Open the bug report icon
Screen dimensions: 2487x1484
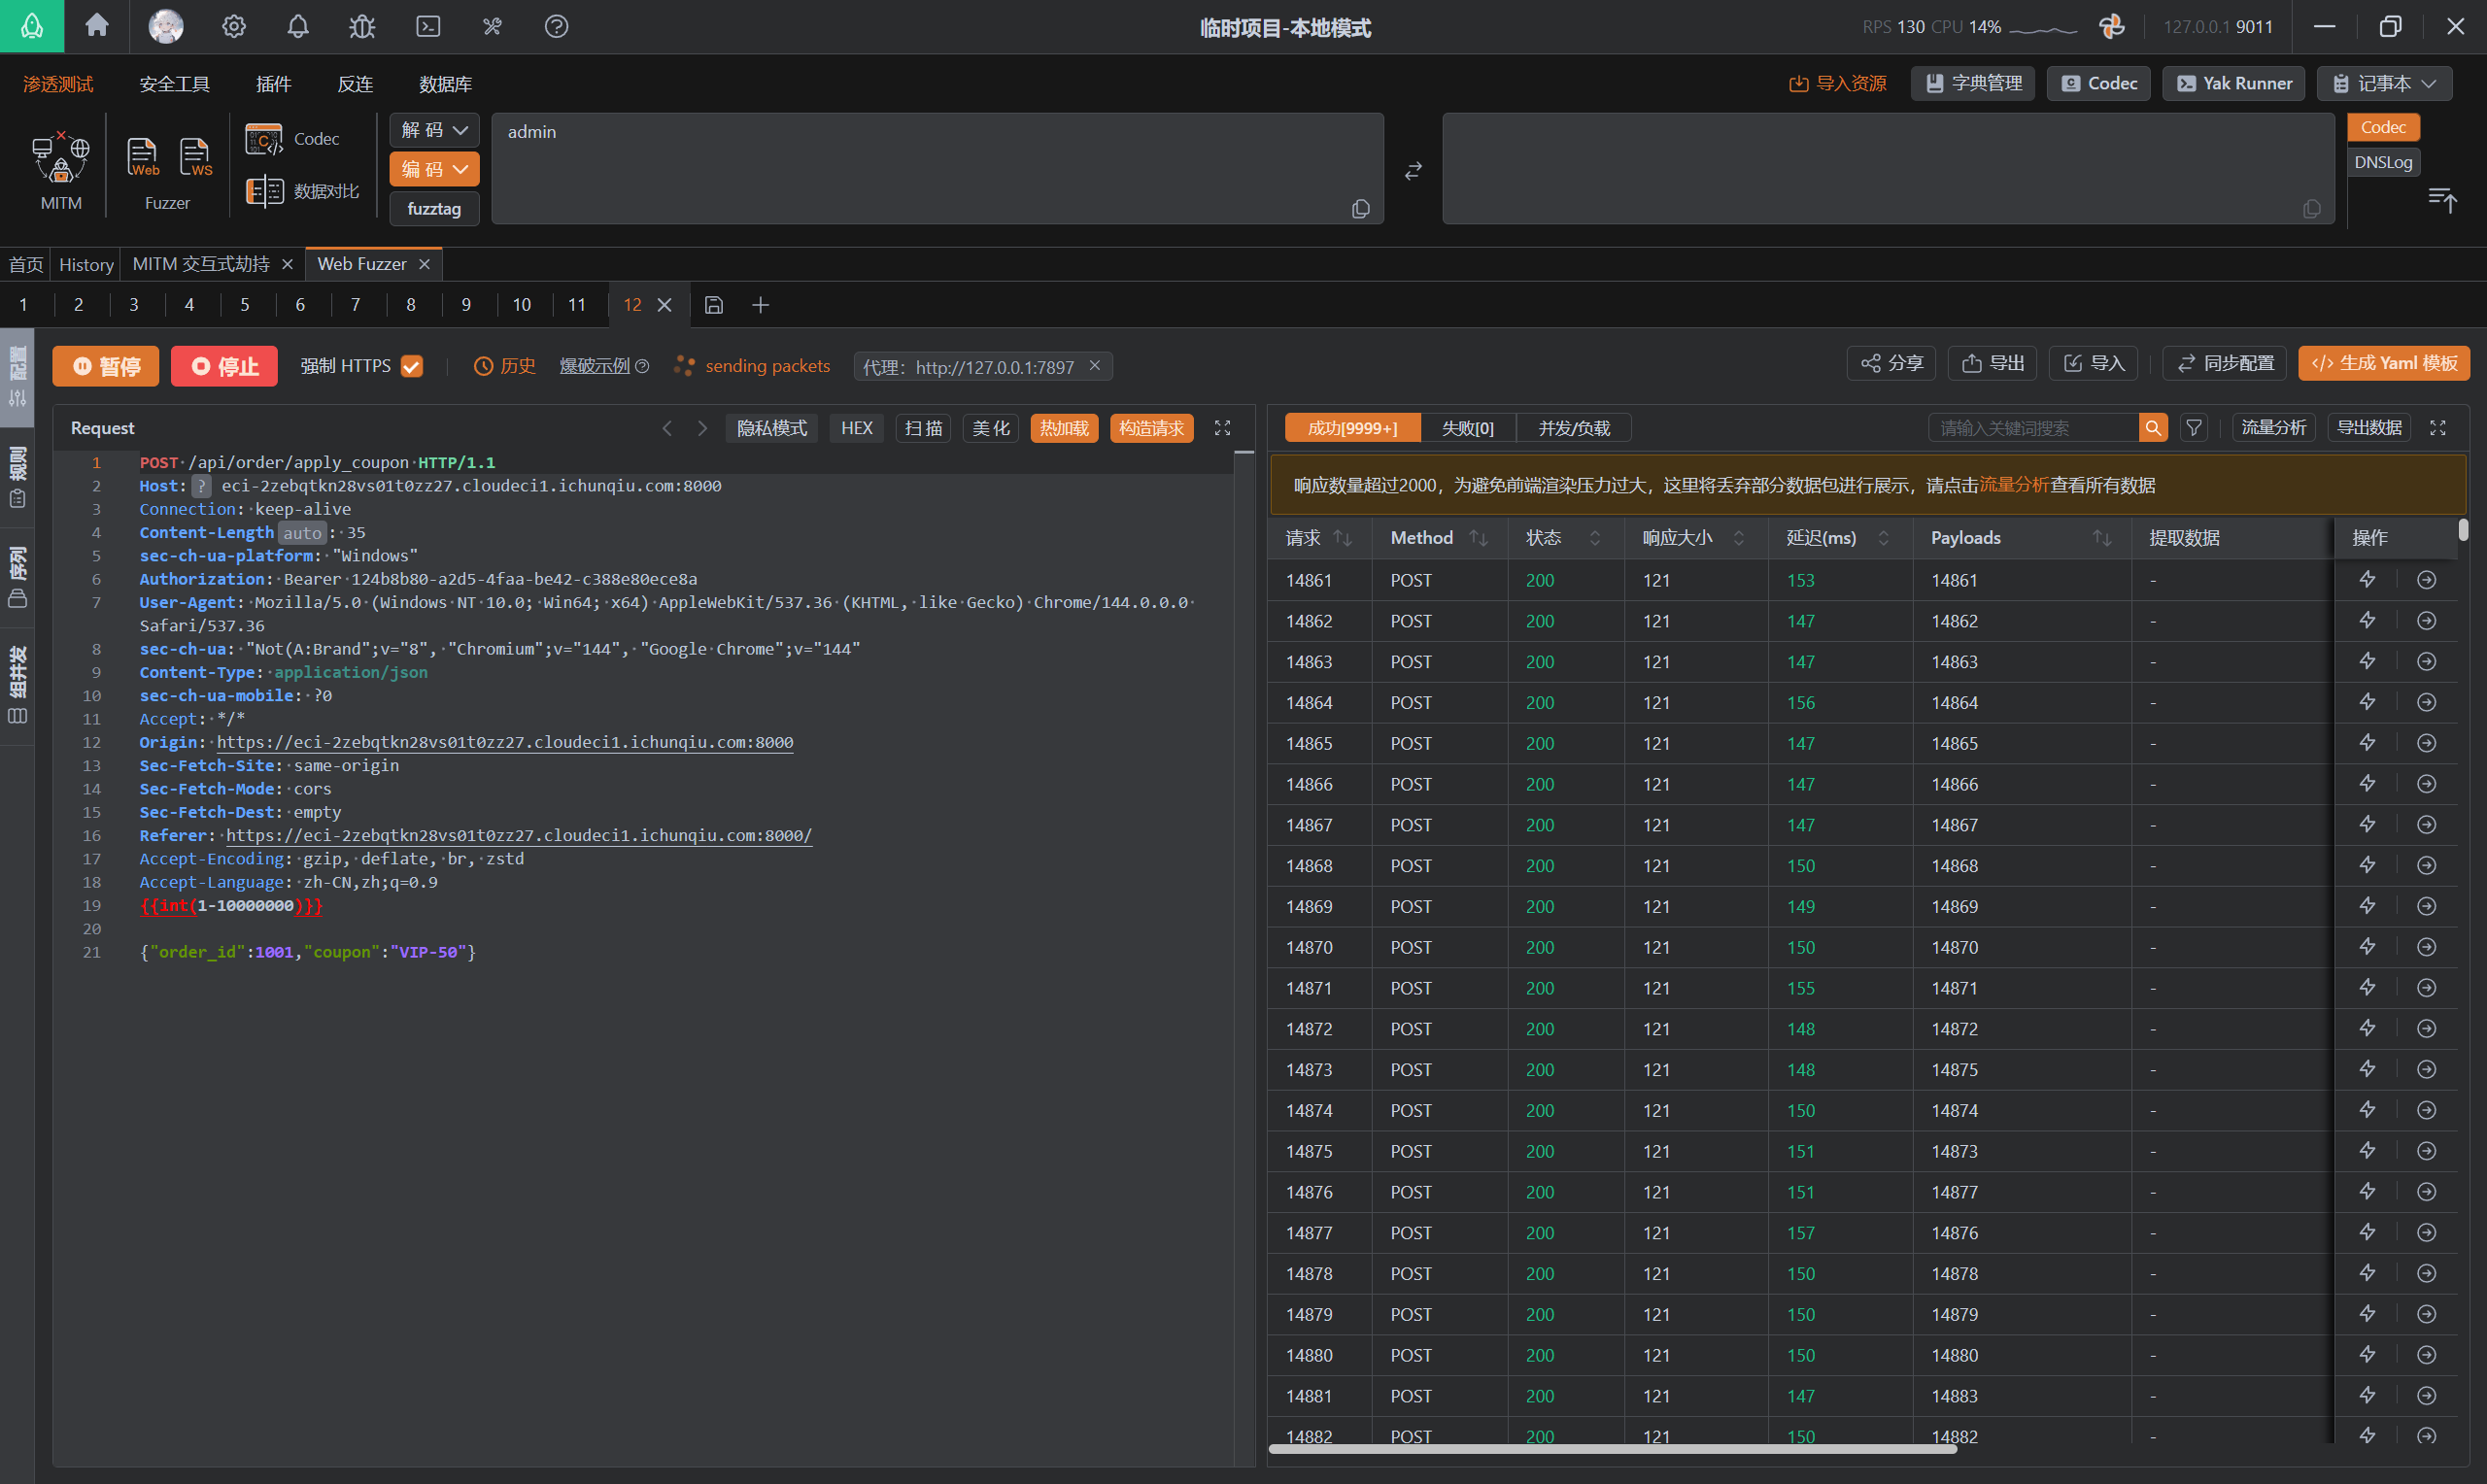click(x=362, y=26)
